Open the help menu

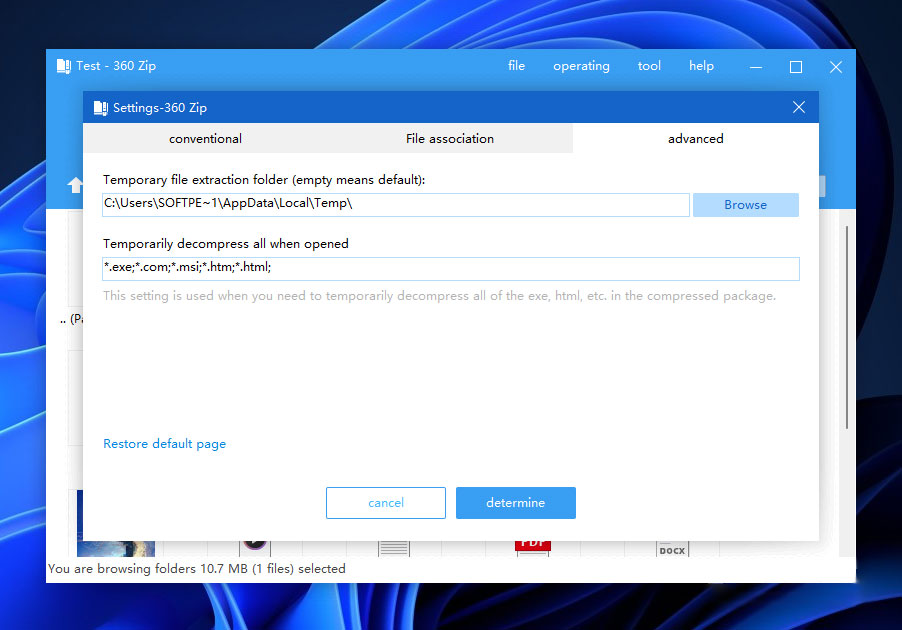[x=701, y=66]
